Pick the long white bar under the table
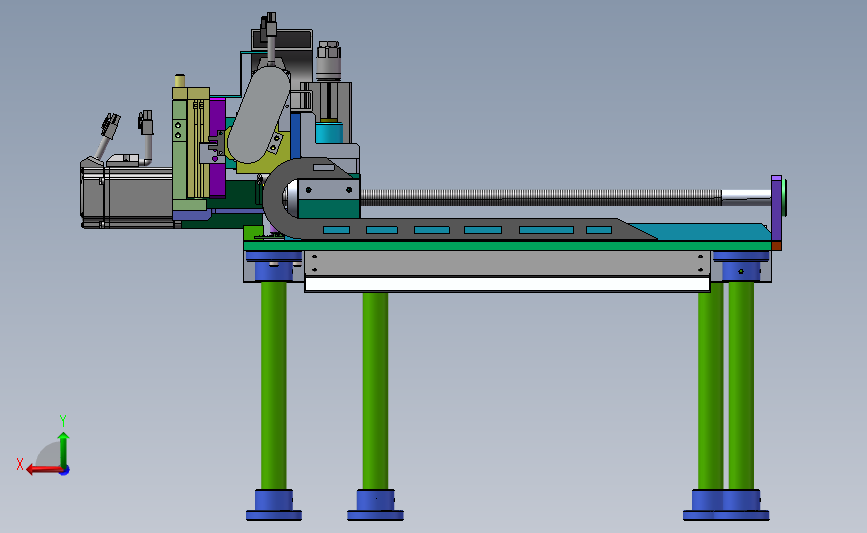 [507, 284]
